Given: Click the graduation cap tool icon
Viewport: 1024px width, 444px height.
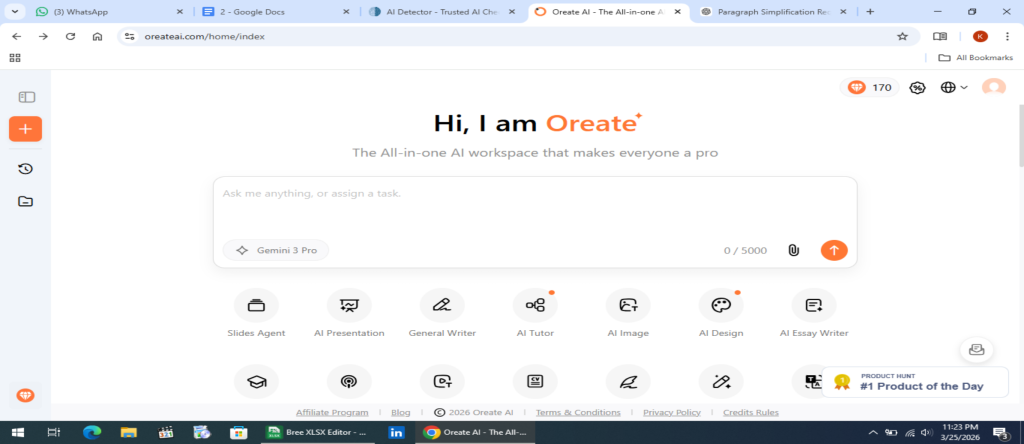Looking at the screenshot, I should 256,382.
